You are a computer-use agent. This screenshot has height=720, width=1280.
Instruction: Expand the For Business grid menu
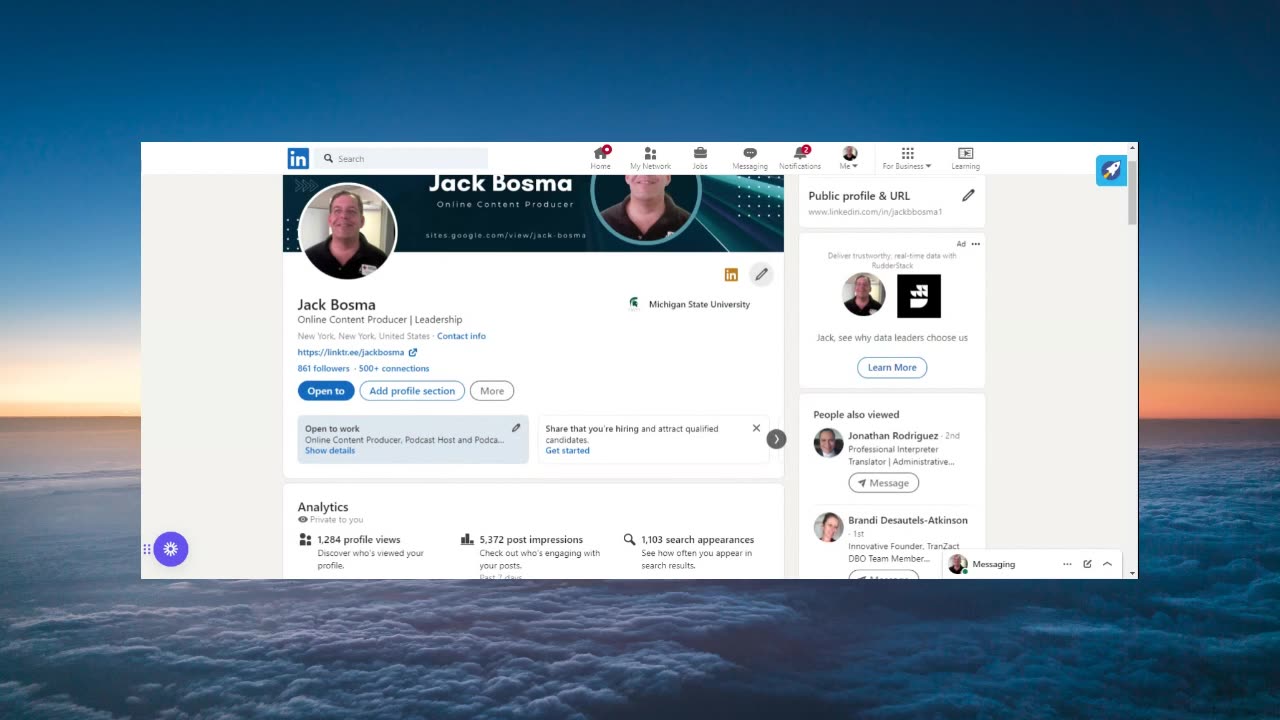[x=907, y=158]
